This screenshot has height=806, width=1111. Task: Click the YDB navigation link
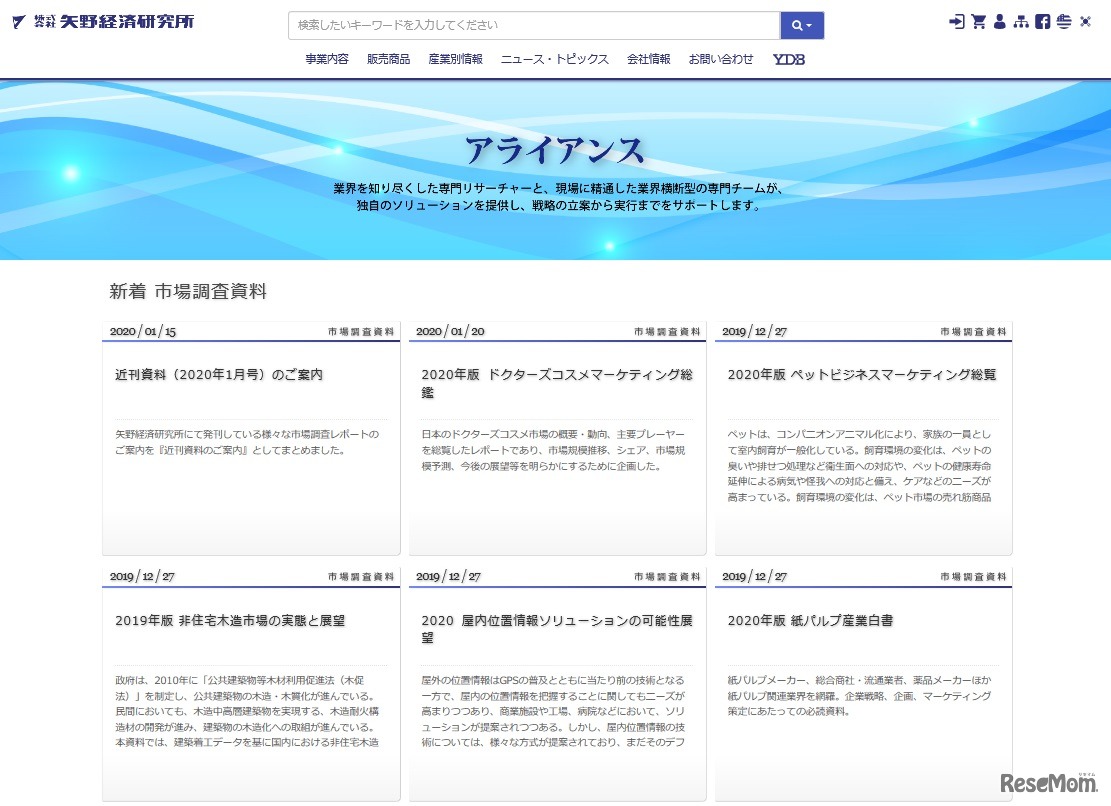pos(788,59)
